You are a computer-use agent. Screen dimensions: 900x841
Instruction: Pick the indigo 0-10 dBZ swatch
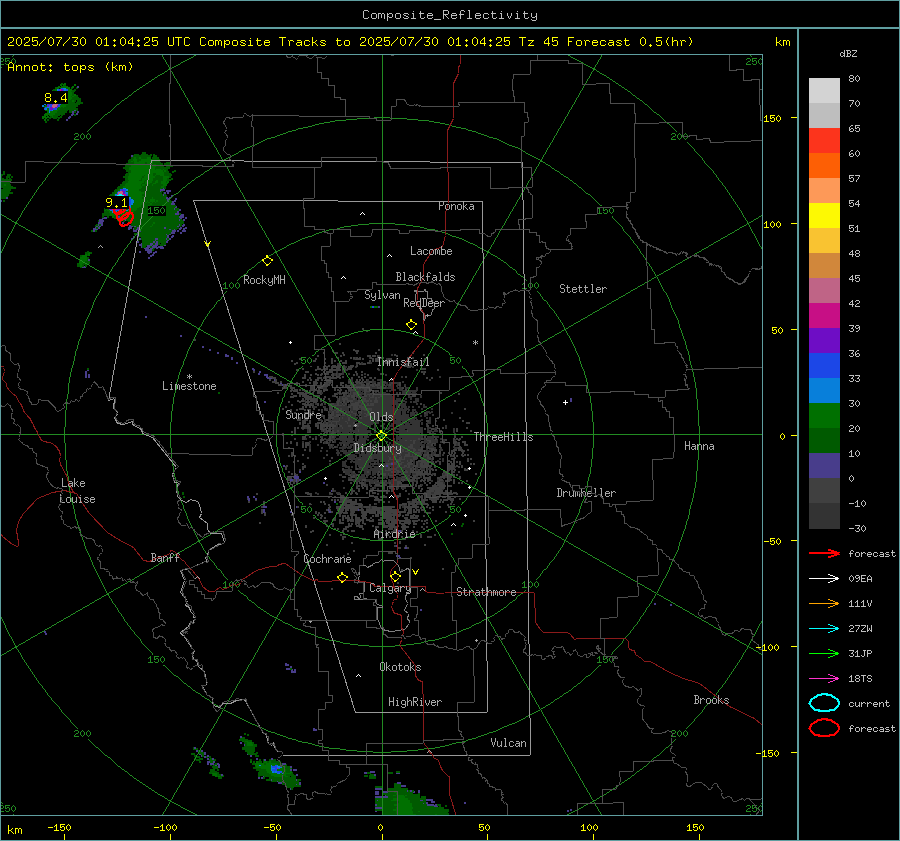coord(824,466)
